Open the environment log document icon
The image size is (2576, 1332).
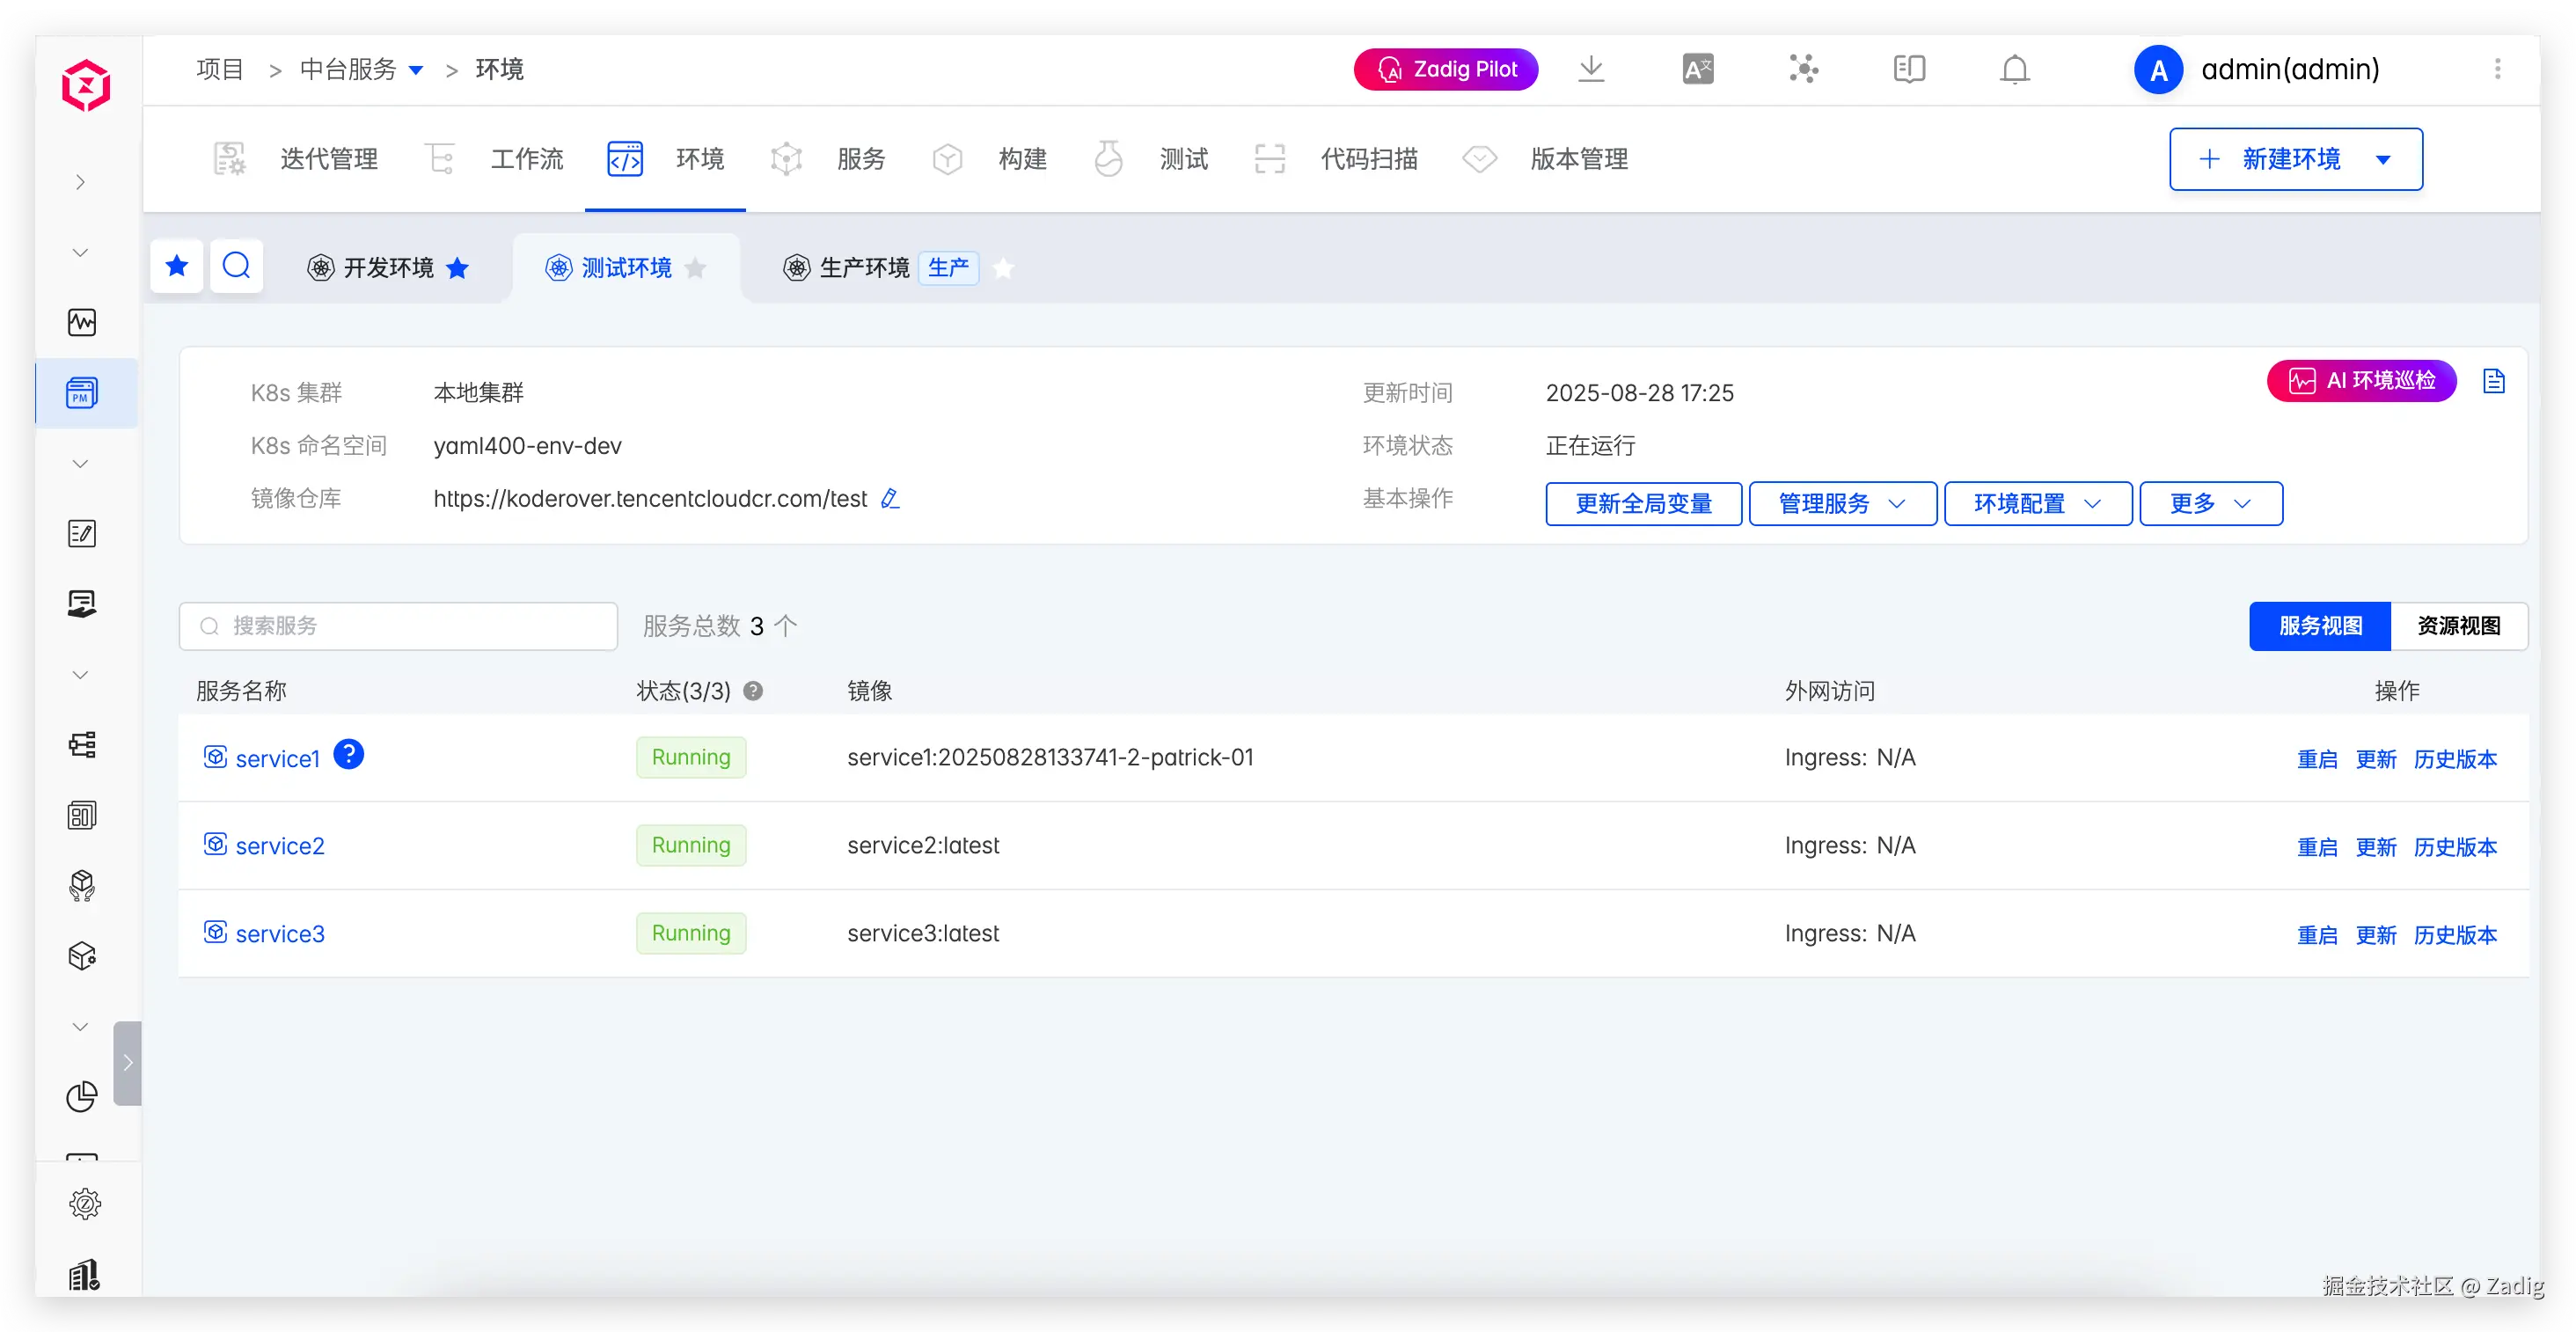2493,381
